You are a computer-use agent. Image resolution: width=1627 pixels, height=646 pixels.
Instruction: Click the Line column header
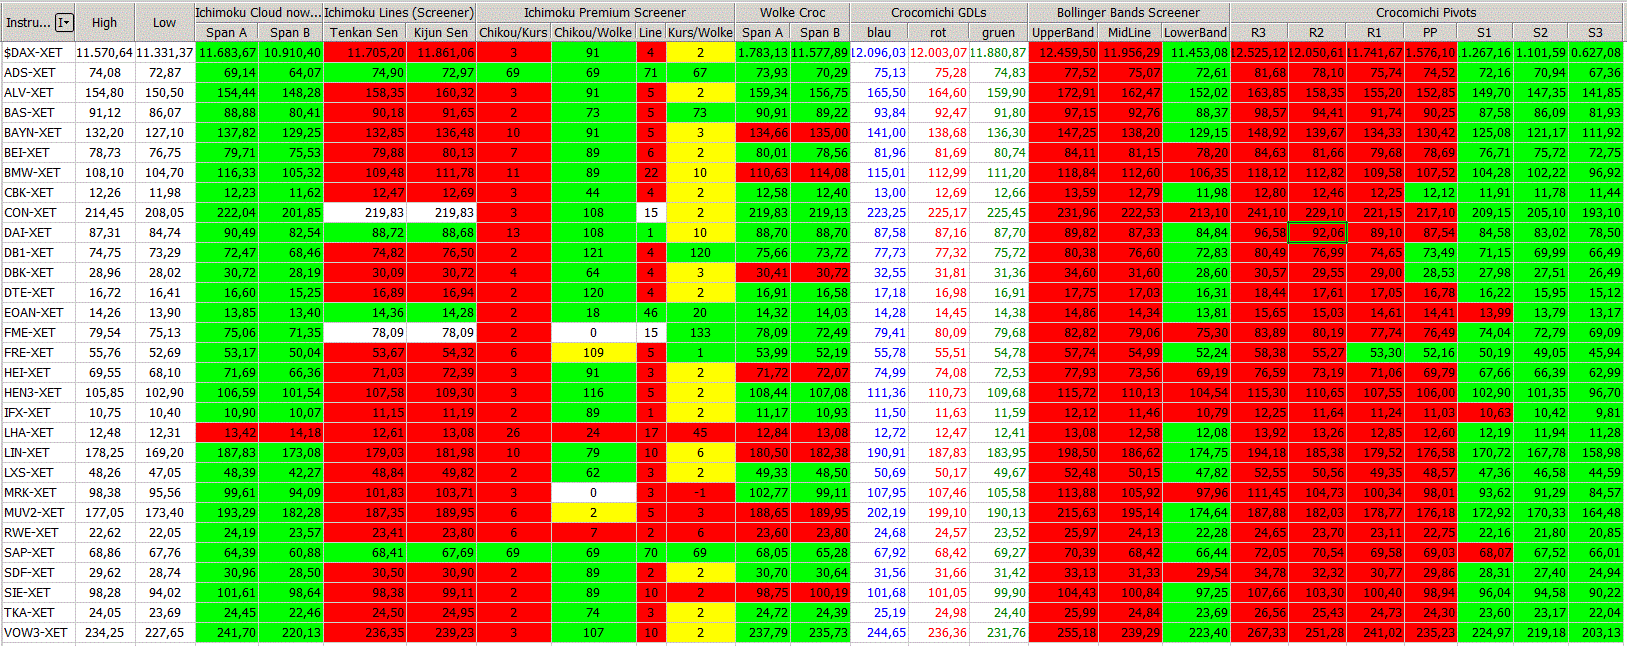(x=651, y=32)
